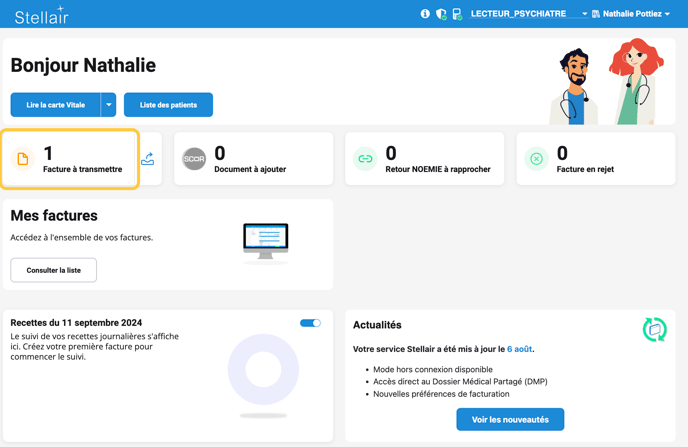Screen dimensions: 688x447
Task: Toggle the Recettes daily tracking switch
Action: (x=310, y=323)
